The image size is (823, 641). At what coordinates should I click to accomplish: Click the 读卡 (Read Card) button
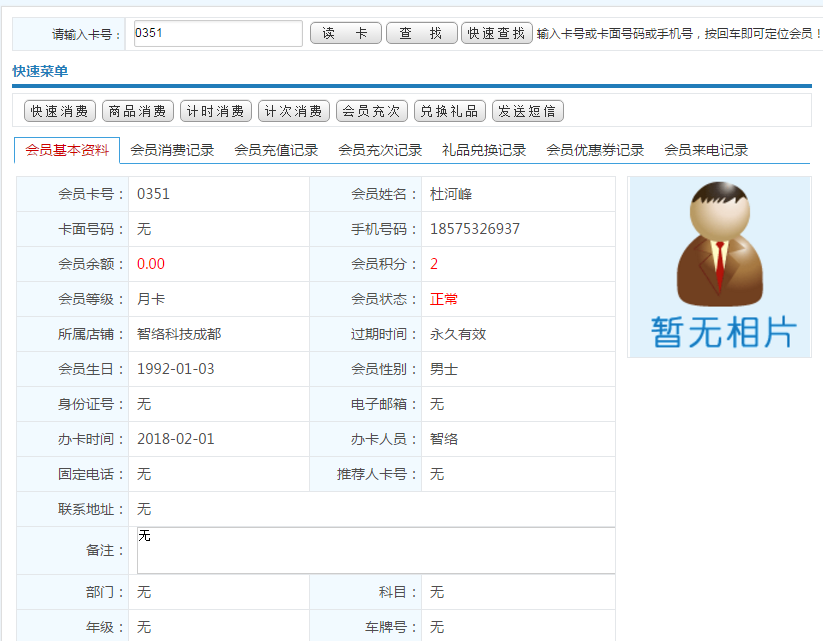[345, 33]
